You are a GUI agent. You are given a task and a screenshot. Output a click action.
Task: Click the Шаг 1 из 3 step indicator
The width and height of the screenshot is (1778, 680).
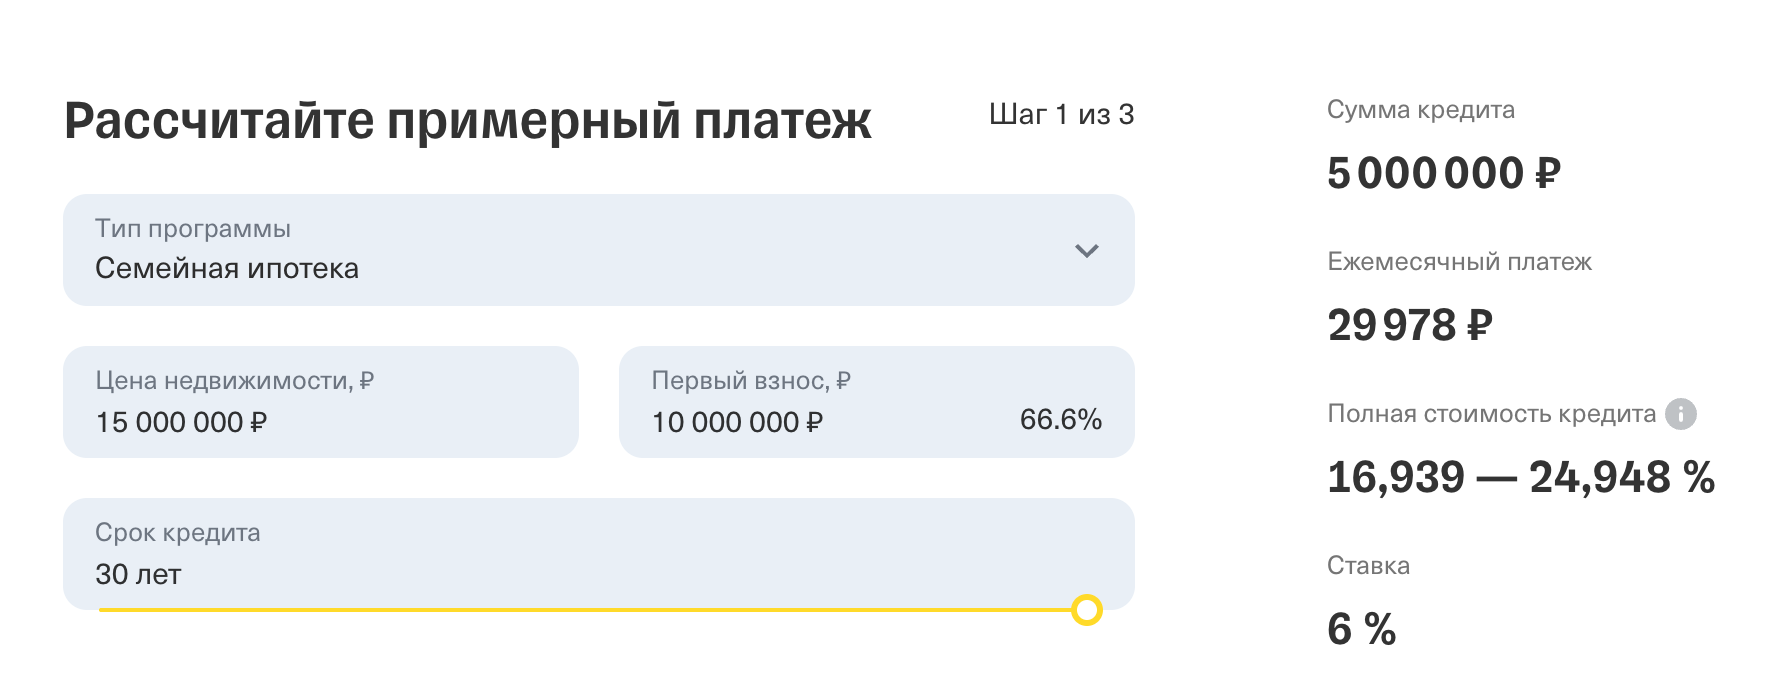[x=1061, y=114]
